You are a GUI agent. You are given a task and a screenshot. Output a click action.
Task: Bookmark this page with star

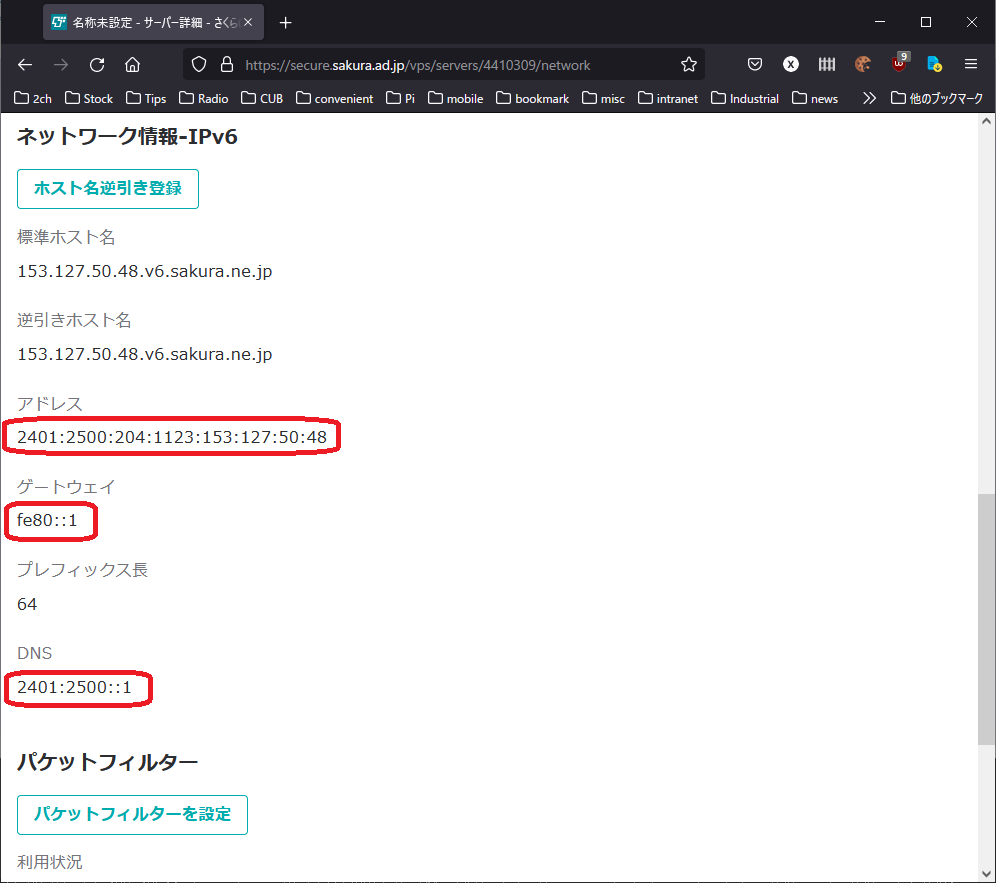[689, 64]
